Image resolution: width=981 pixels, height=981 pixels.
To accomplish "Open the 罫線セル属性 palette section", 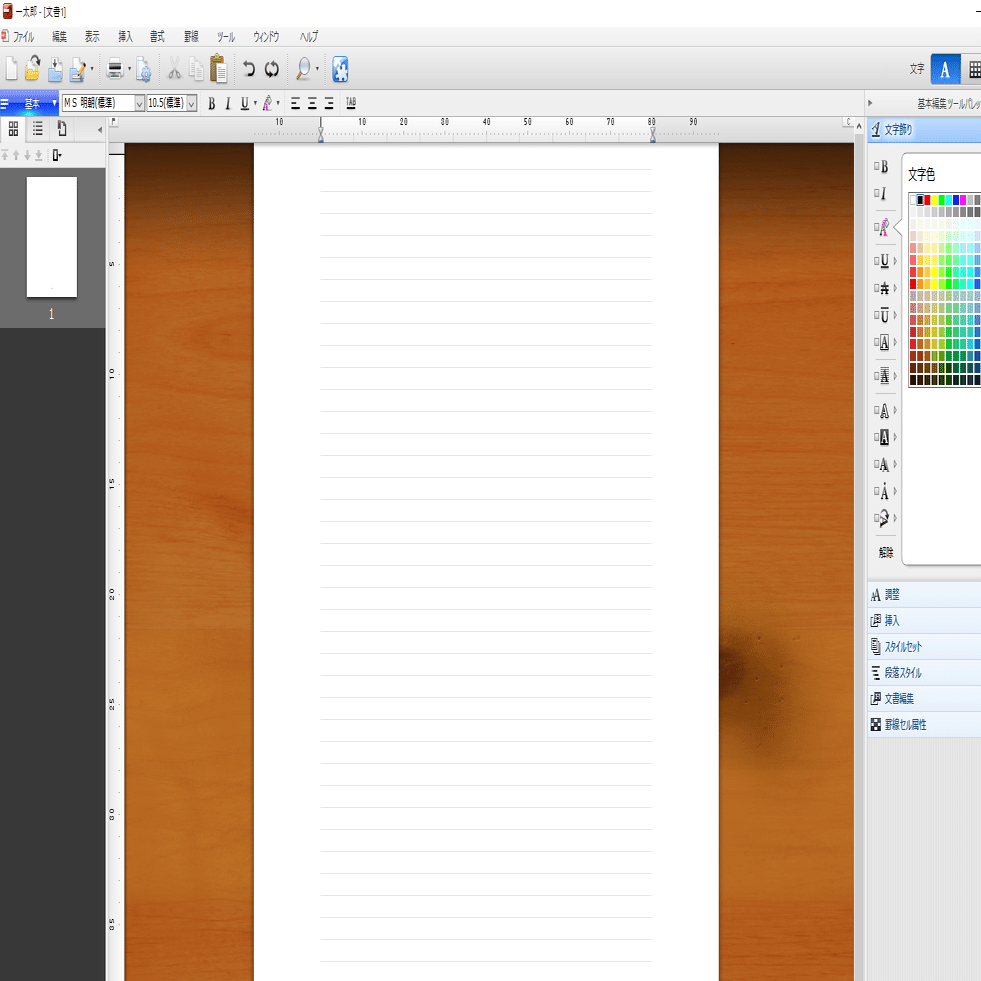I will [x=924, y=724].
